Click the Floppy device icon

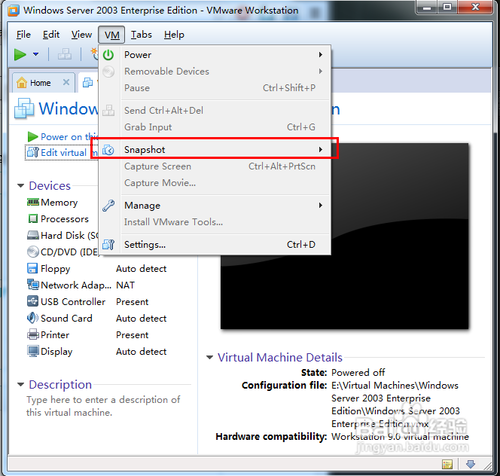tap(33, 268)
